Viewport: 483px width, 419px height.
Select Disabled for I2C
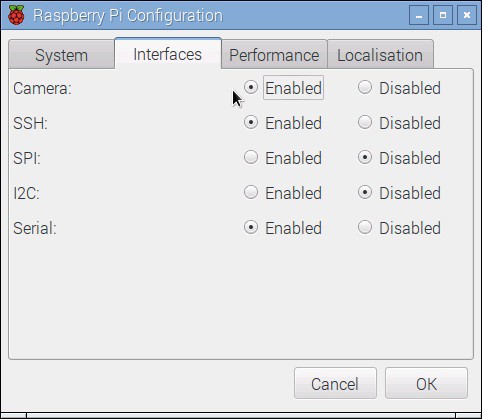[x=399, y=193]
